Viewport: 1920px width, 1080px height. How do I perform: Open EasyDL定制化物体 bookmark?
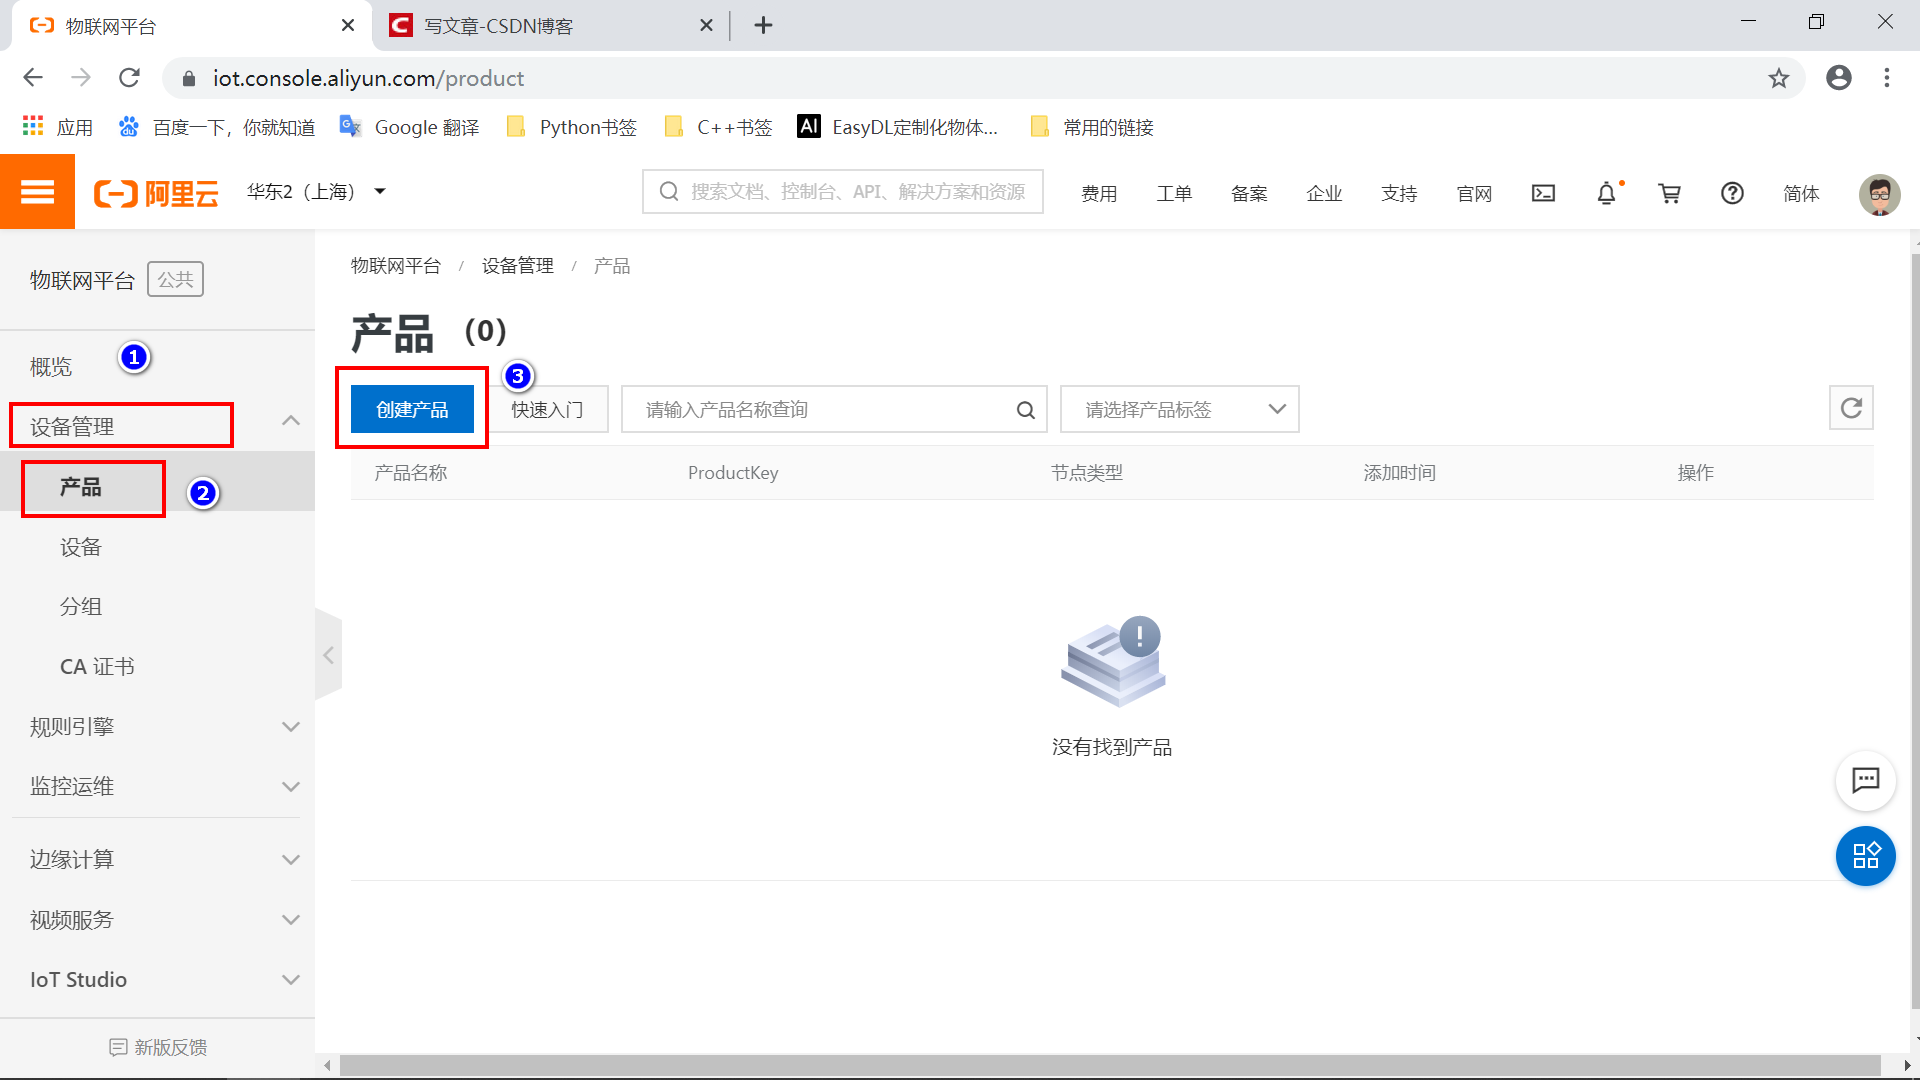(898, 127)
